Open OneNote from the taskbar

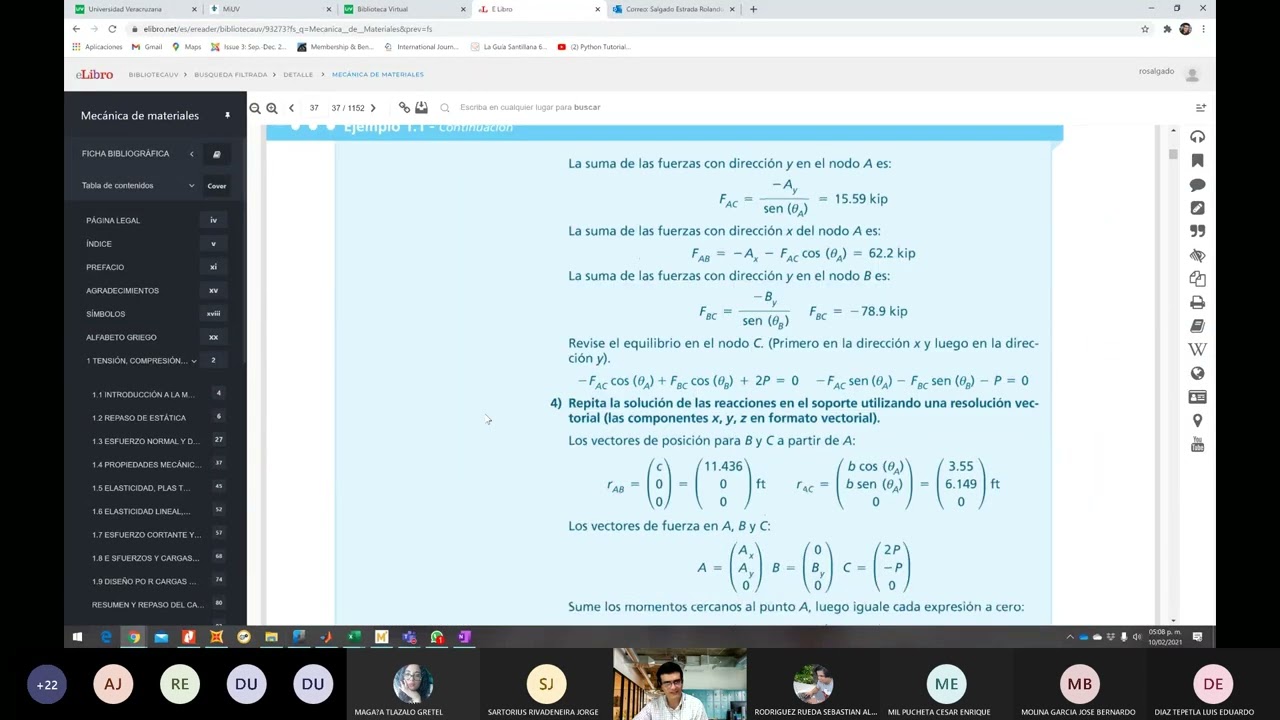(464, 637)
